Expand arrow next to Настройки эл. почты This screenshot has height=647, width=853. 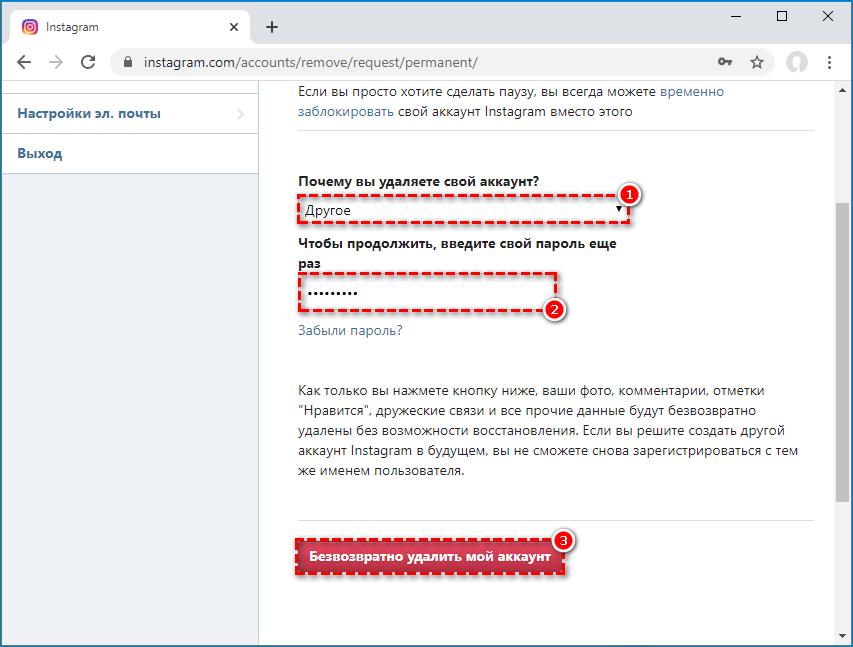(240, 114)
